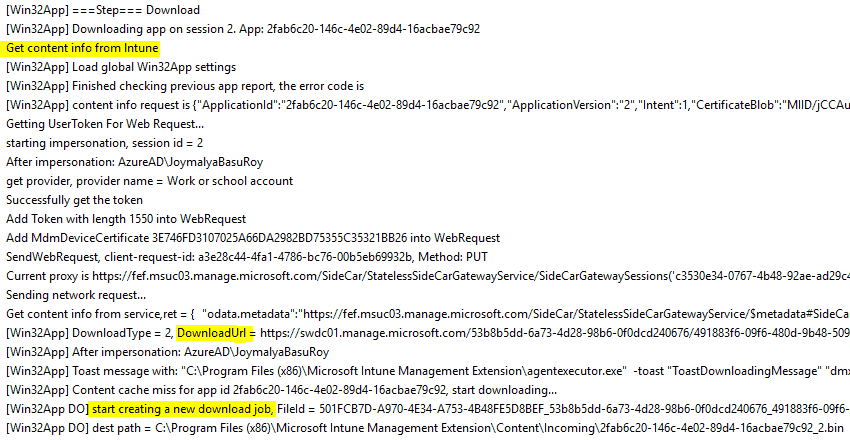Select 'Finished checking previous app report' line
The image size is (850, 440).
[185, 86]
